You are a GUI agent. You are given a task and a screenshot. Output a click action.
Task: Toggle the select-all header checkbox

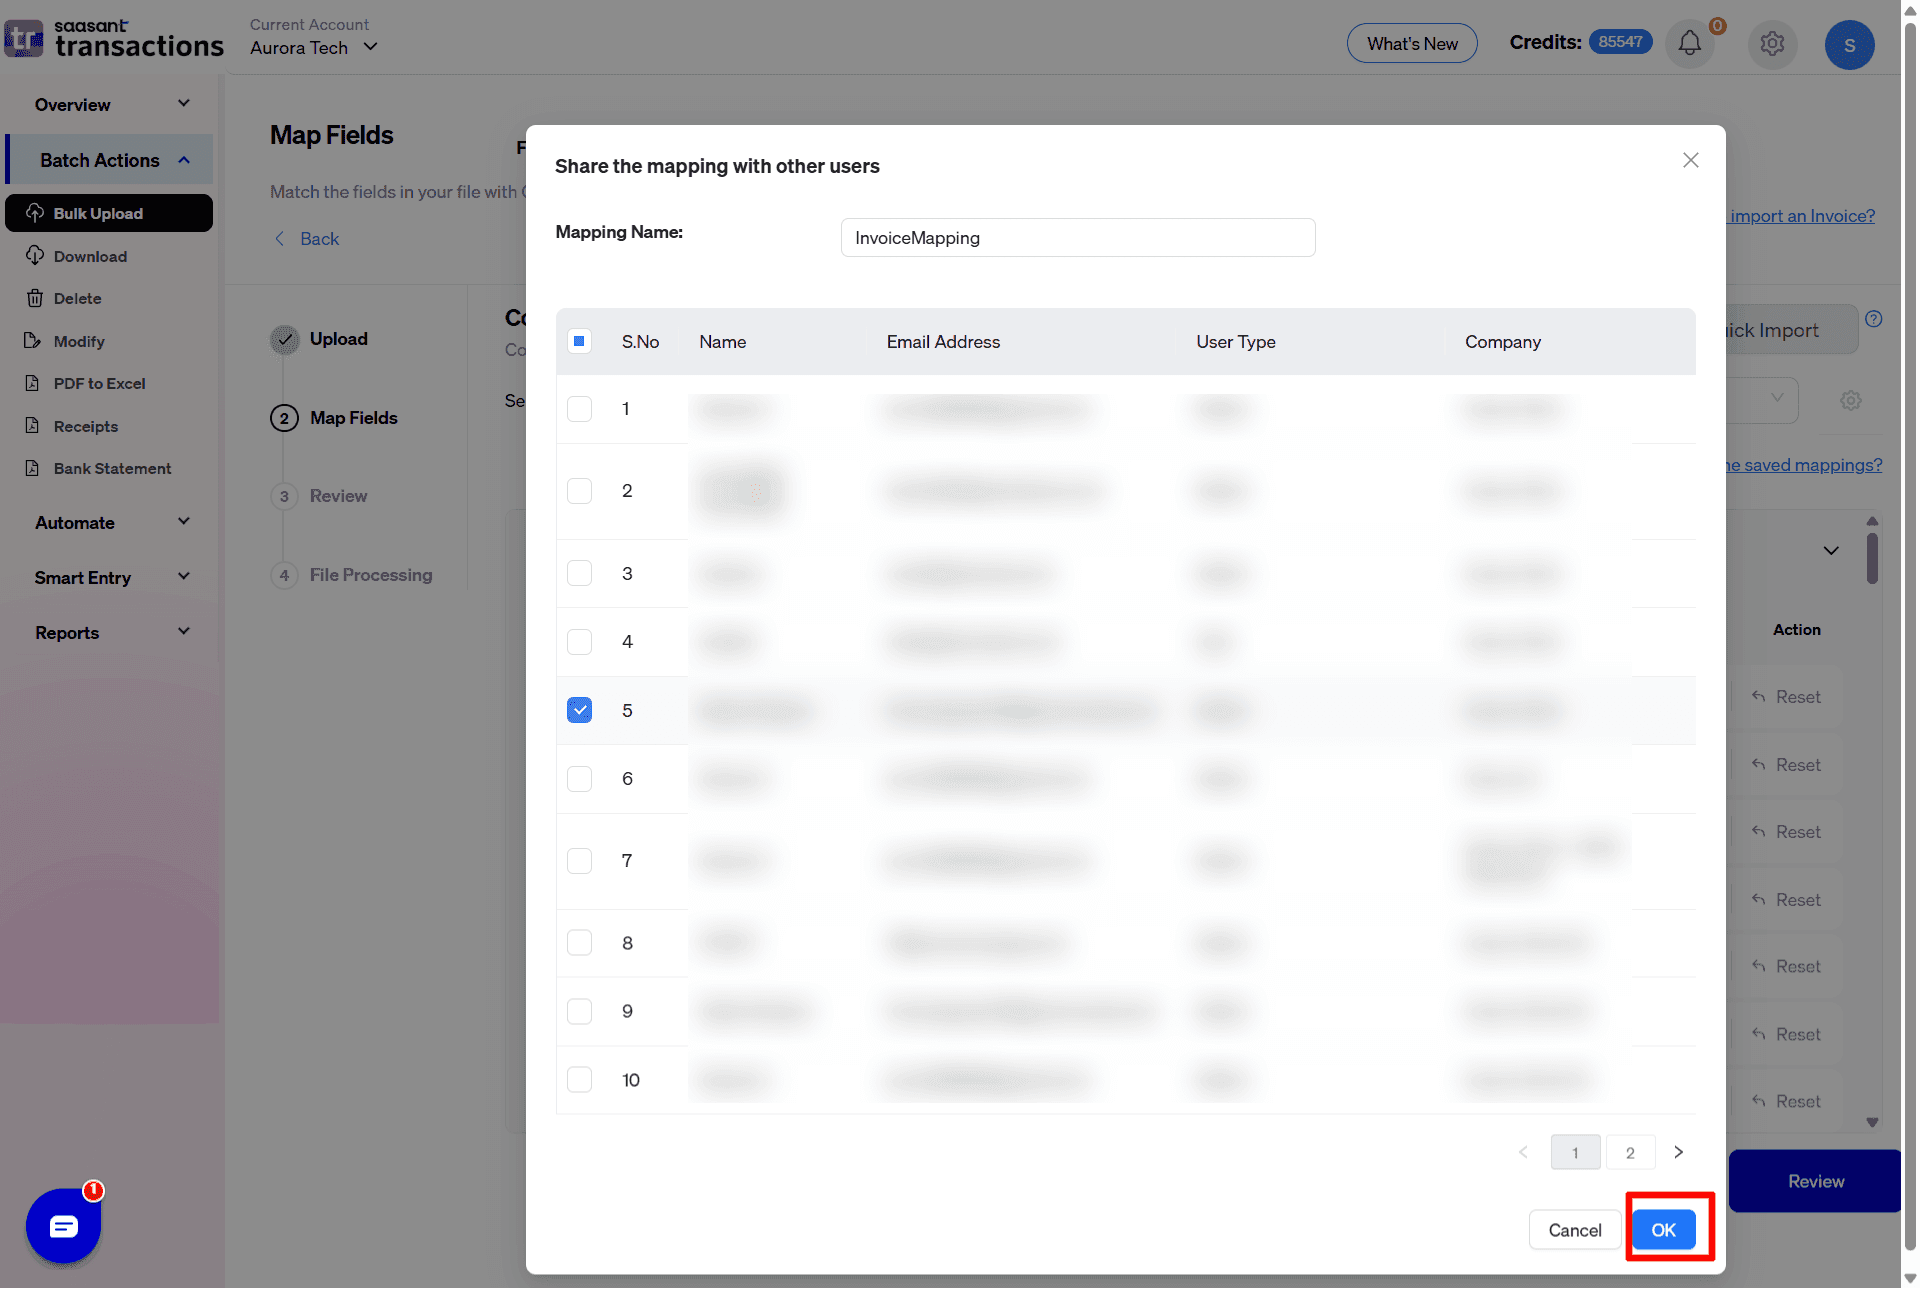pos(579,341)
